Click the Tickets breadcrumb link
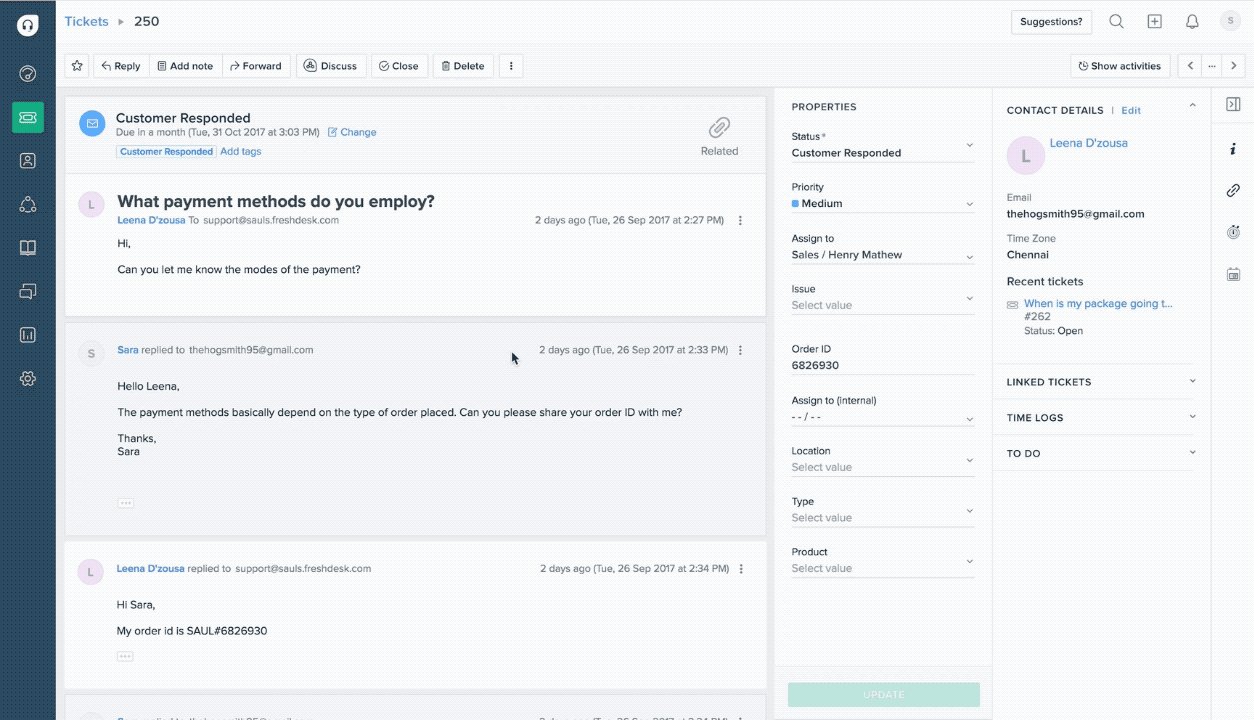The image size is (1254, 720). click(86, 21)
